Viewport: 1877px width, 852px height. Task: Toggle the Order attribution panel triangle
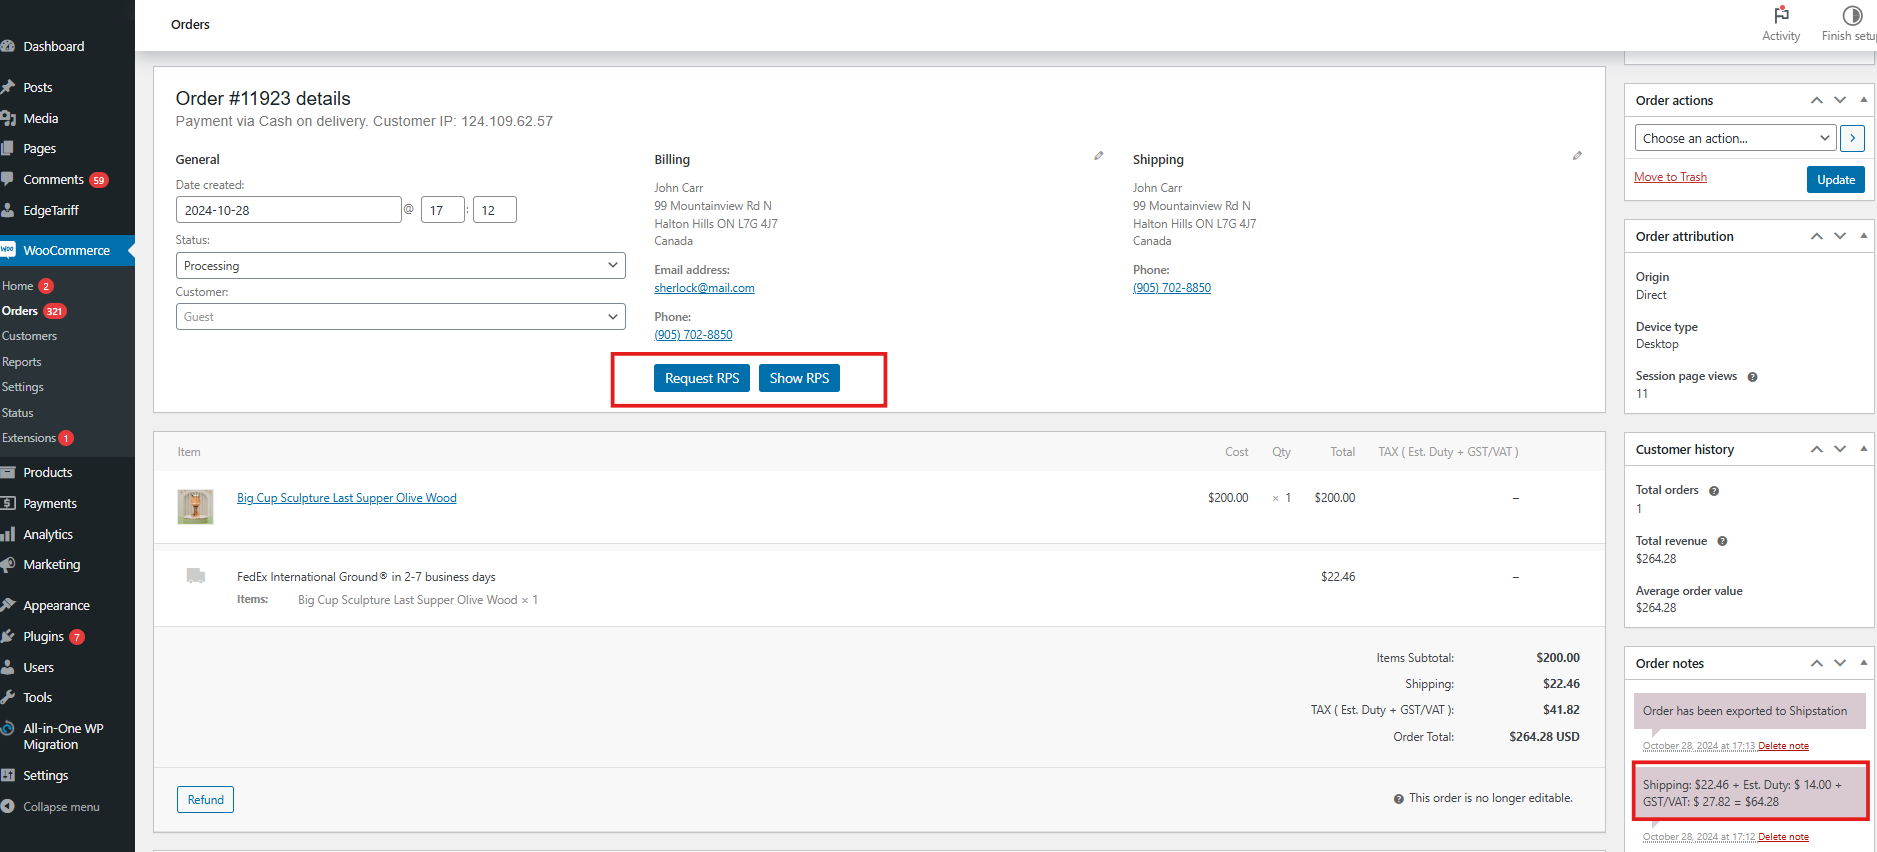tap(1863, 236)
